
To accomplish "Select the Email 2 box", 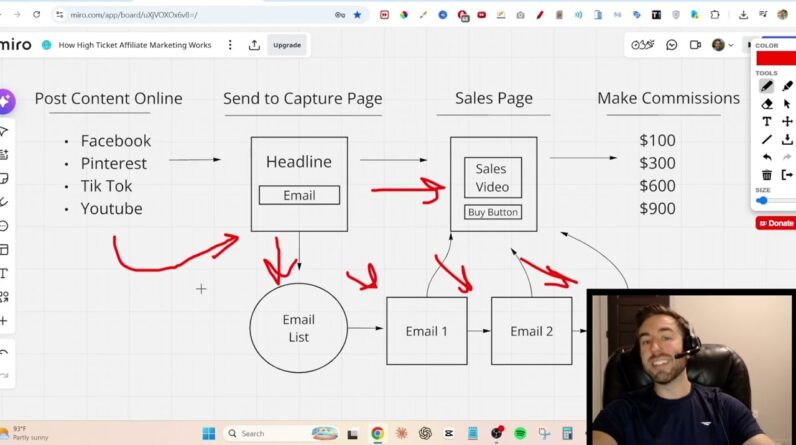I will point(532,331).
